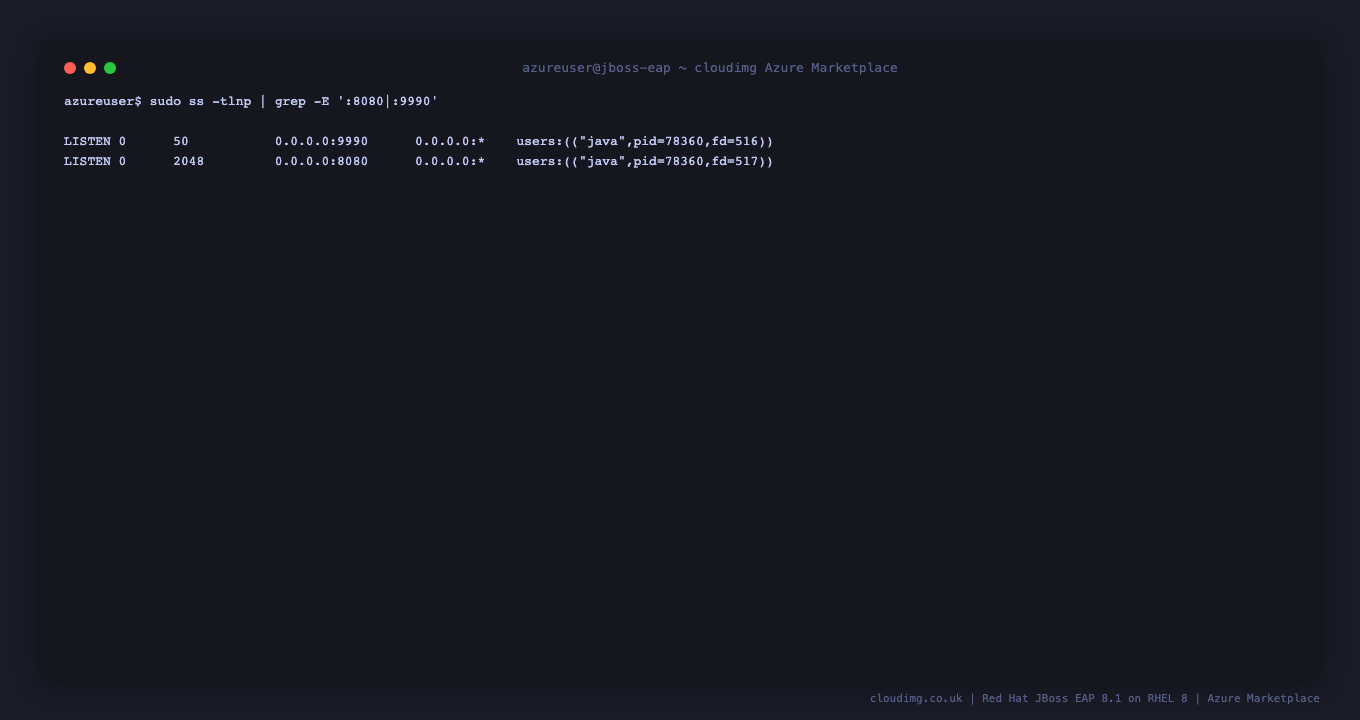Click LISTEN in the 9990 row
1360x720 pixels.
pyautogui.click(x=87, y=141)
